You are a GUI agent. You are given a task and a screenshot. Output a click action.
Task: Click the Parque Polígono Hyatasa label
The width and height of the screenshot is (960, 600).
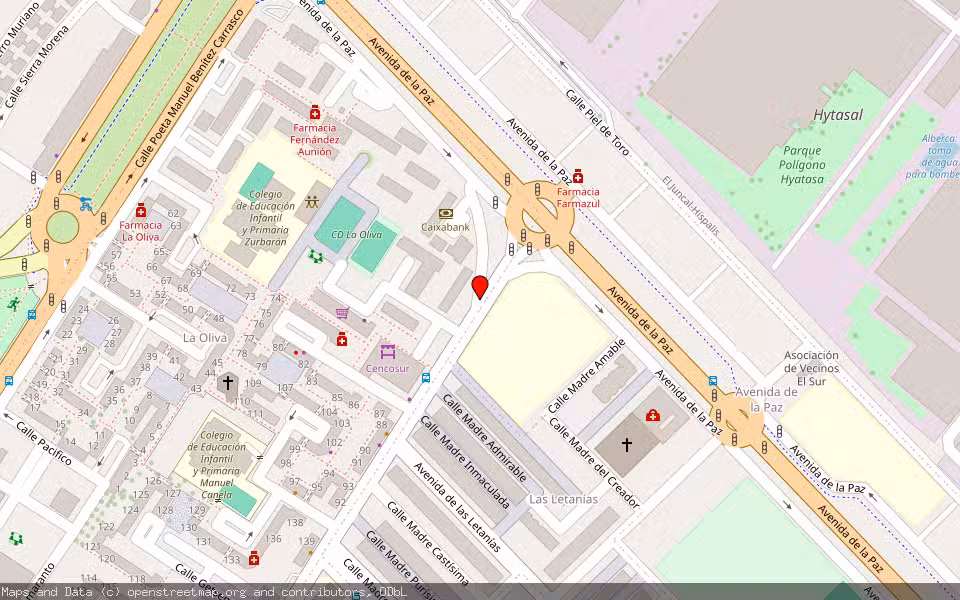tap(802, 165)
